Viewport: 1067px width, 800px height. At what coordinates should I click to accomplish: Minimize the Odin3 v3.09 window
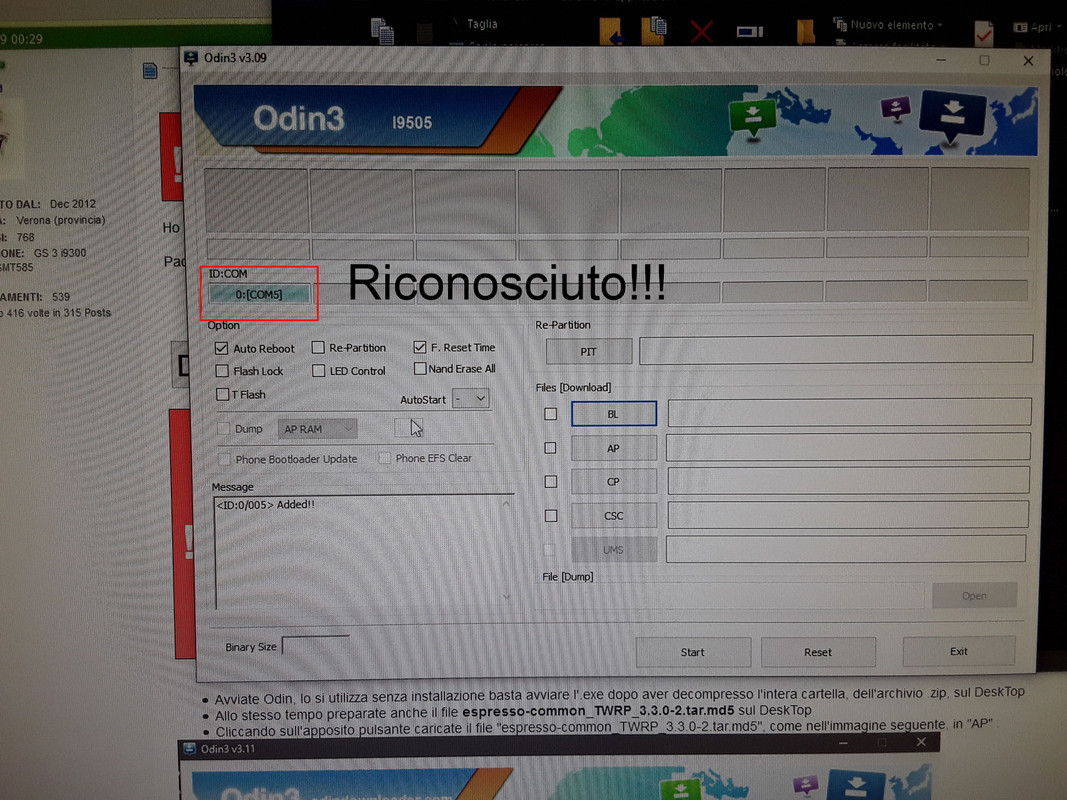[x=941, y=60]
